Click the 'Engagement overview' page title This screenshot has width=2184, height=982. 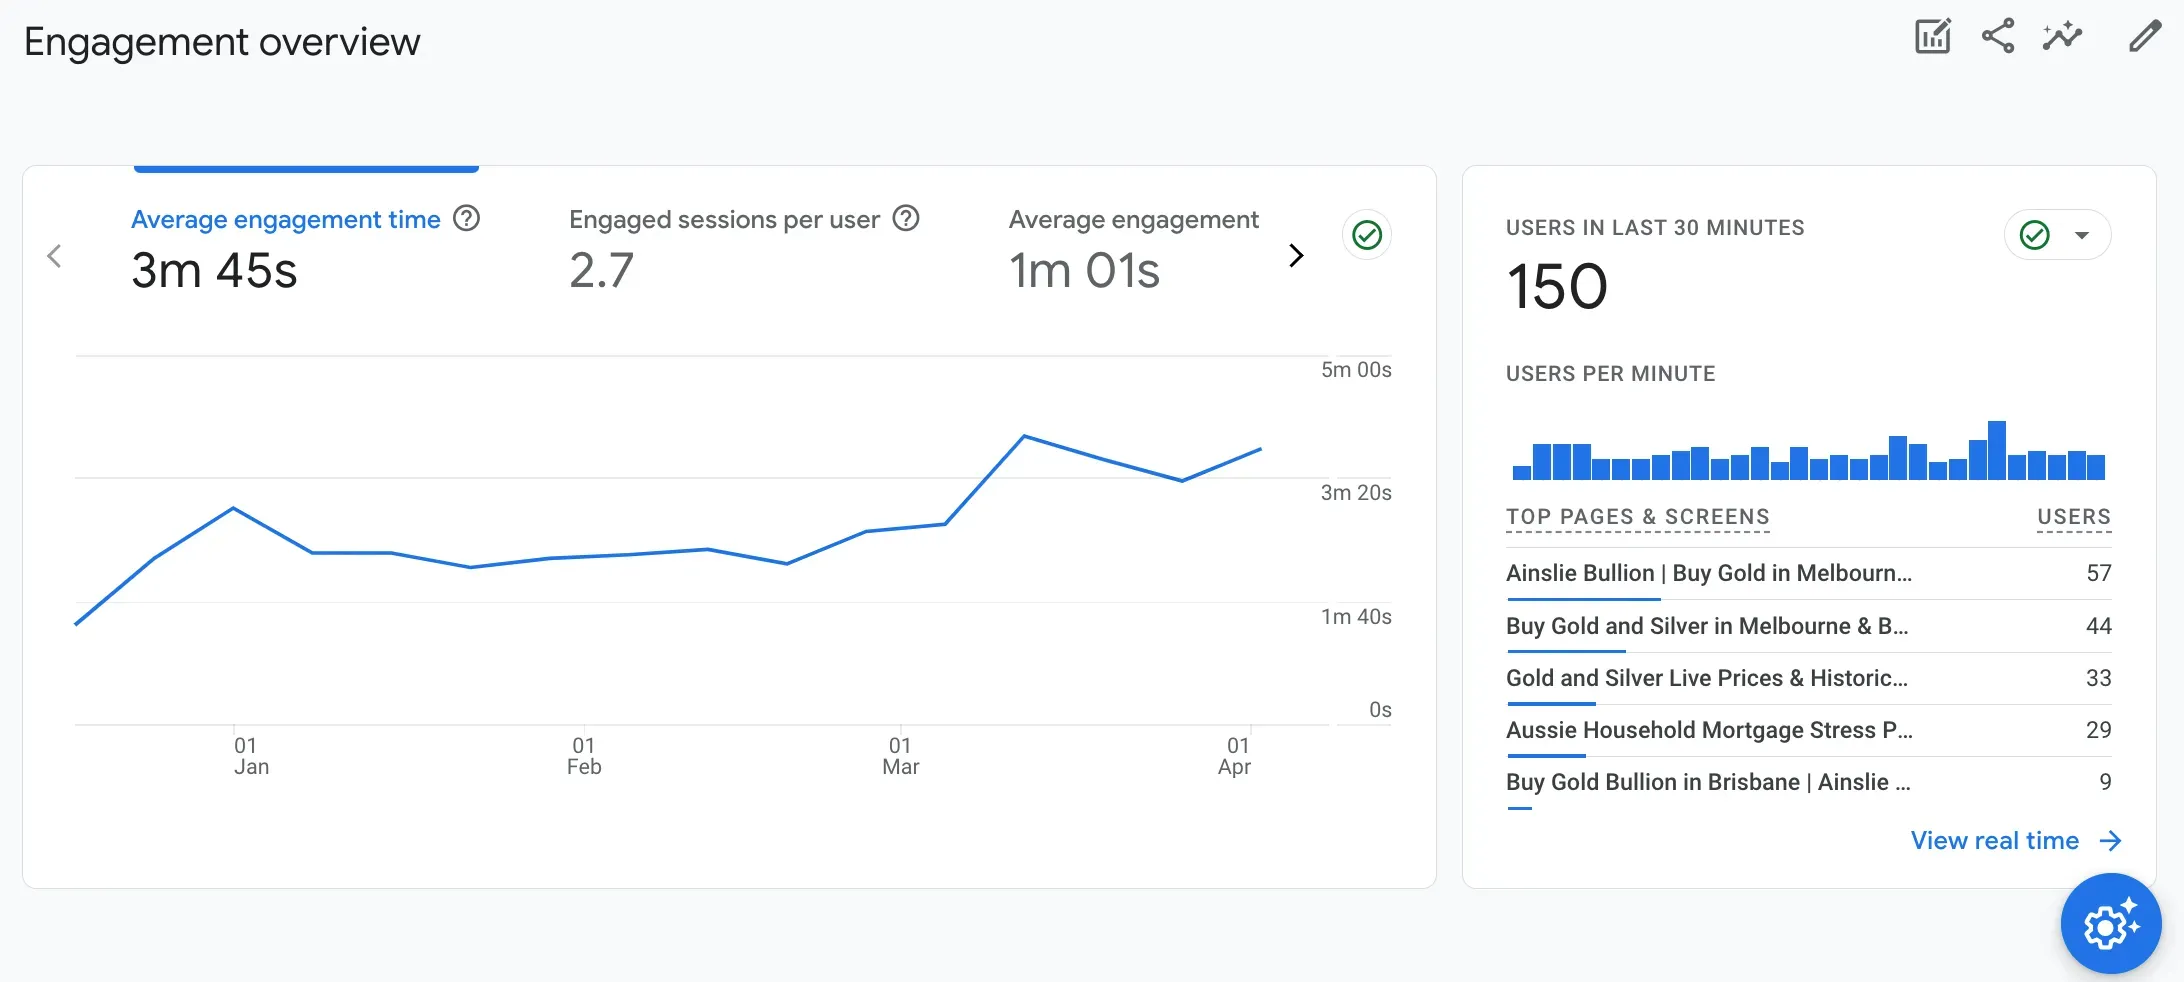coord(222,42)
